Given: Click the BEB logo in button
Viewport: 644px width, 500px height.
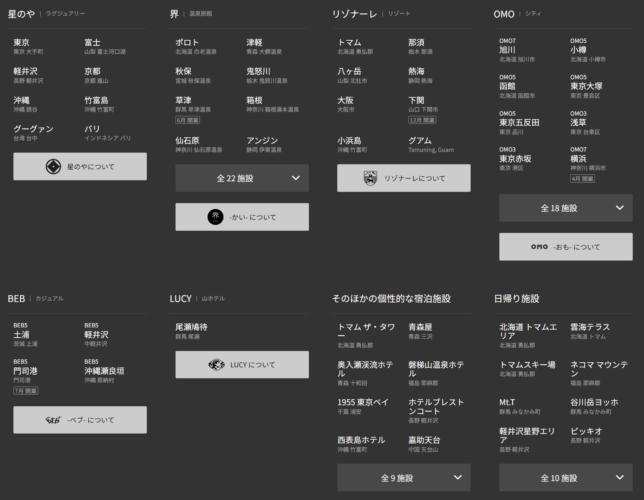Looking at the screenshot, I should point(52,420).
